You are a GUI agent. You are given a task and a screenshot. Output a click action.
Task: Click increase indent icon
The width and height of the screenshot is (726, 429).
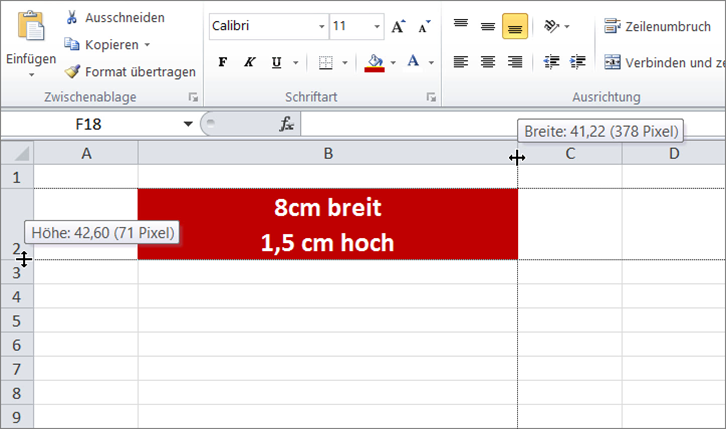(x=578, y=62)
